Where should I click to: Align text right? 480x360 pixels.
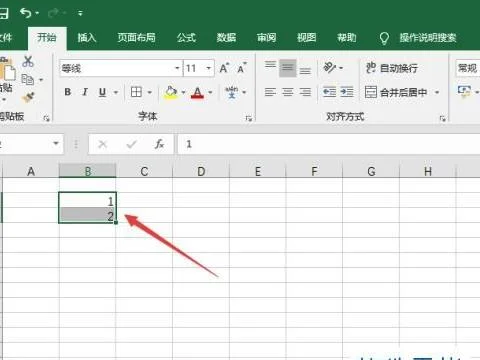click(305, 92)
